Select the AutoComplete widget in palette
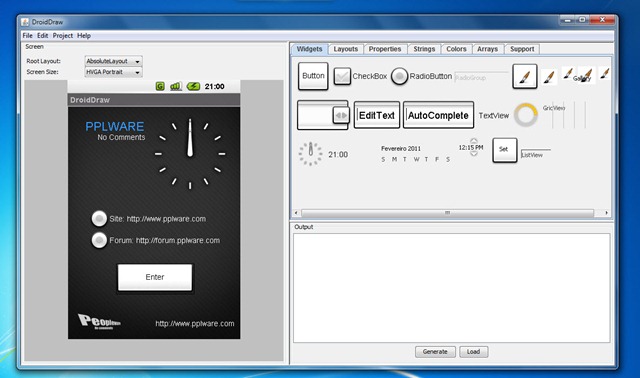The image size is (640, 378). click(438, 115)
